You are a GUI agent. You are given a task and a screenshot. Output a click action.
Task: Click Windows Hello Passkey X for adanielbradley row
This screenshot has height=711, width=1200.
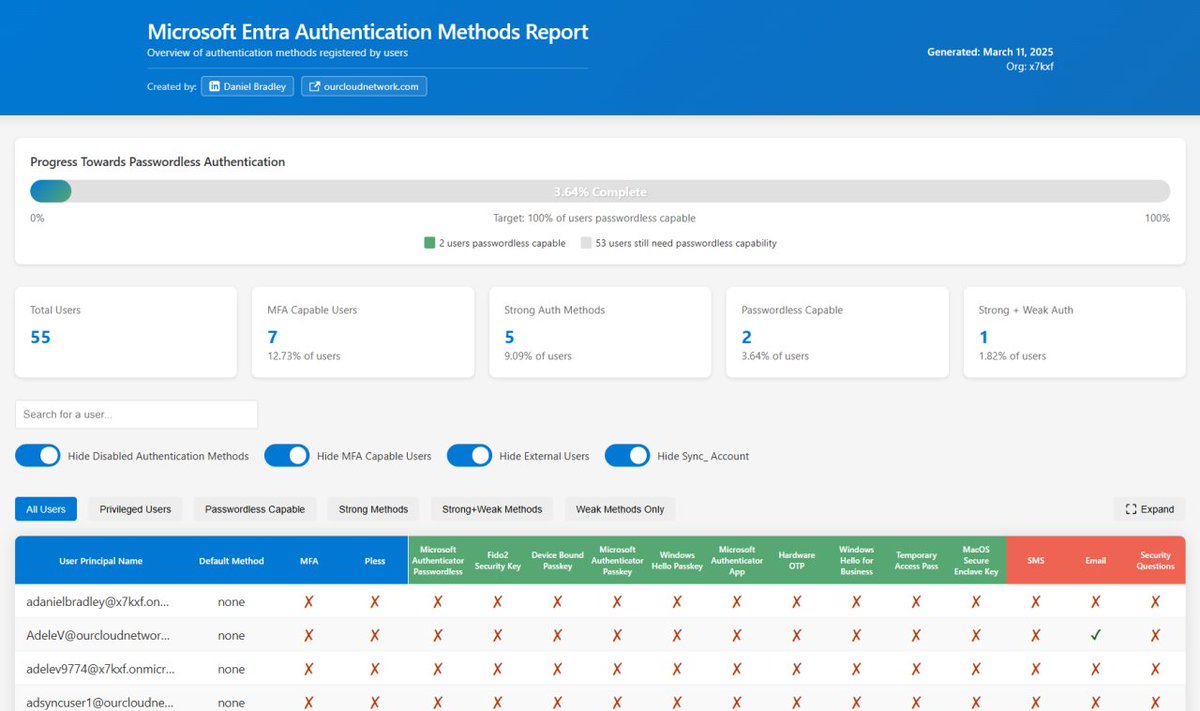[x=677, y=602]
